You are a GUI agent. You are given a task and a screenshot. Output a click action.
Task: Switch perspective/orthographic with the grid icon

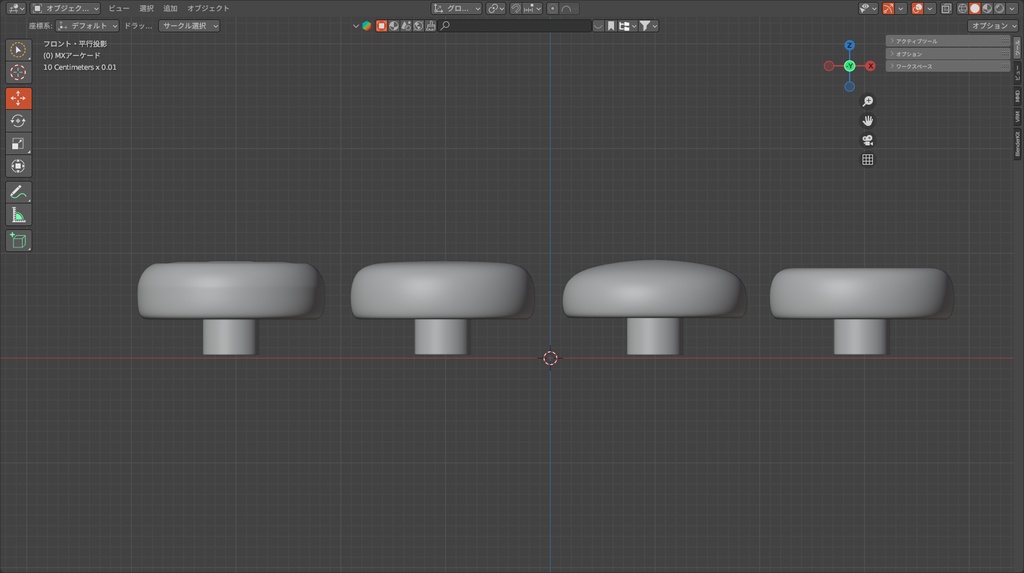coord(867,159)
